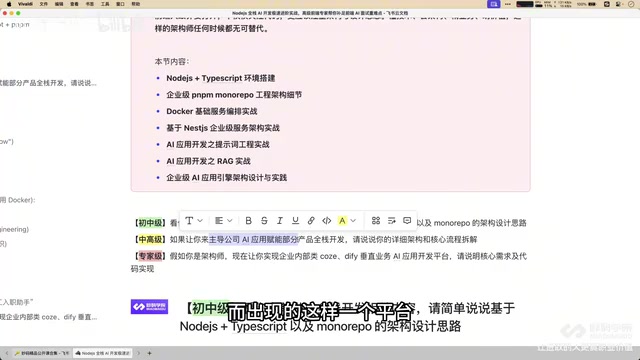Click the Docker 基础服务编排实战 bullet

211,111
